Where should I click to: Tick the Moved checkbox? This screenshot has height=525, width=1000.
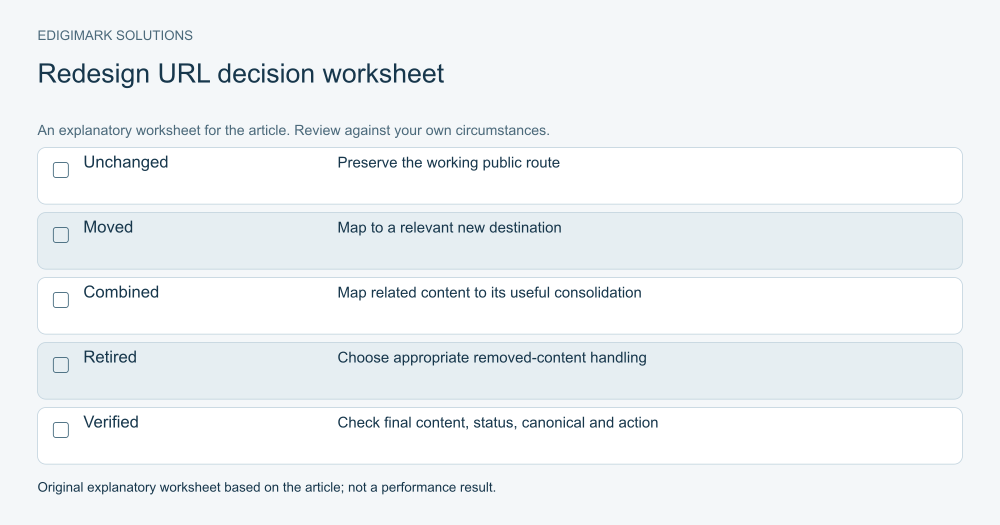(x=61, y=235)
